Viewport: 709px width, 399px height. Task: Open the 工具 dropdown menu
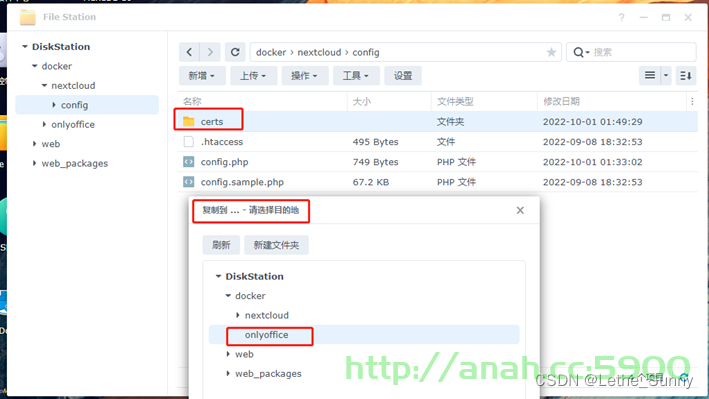click(x=356, y=76)
